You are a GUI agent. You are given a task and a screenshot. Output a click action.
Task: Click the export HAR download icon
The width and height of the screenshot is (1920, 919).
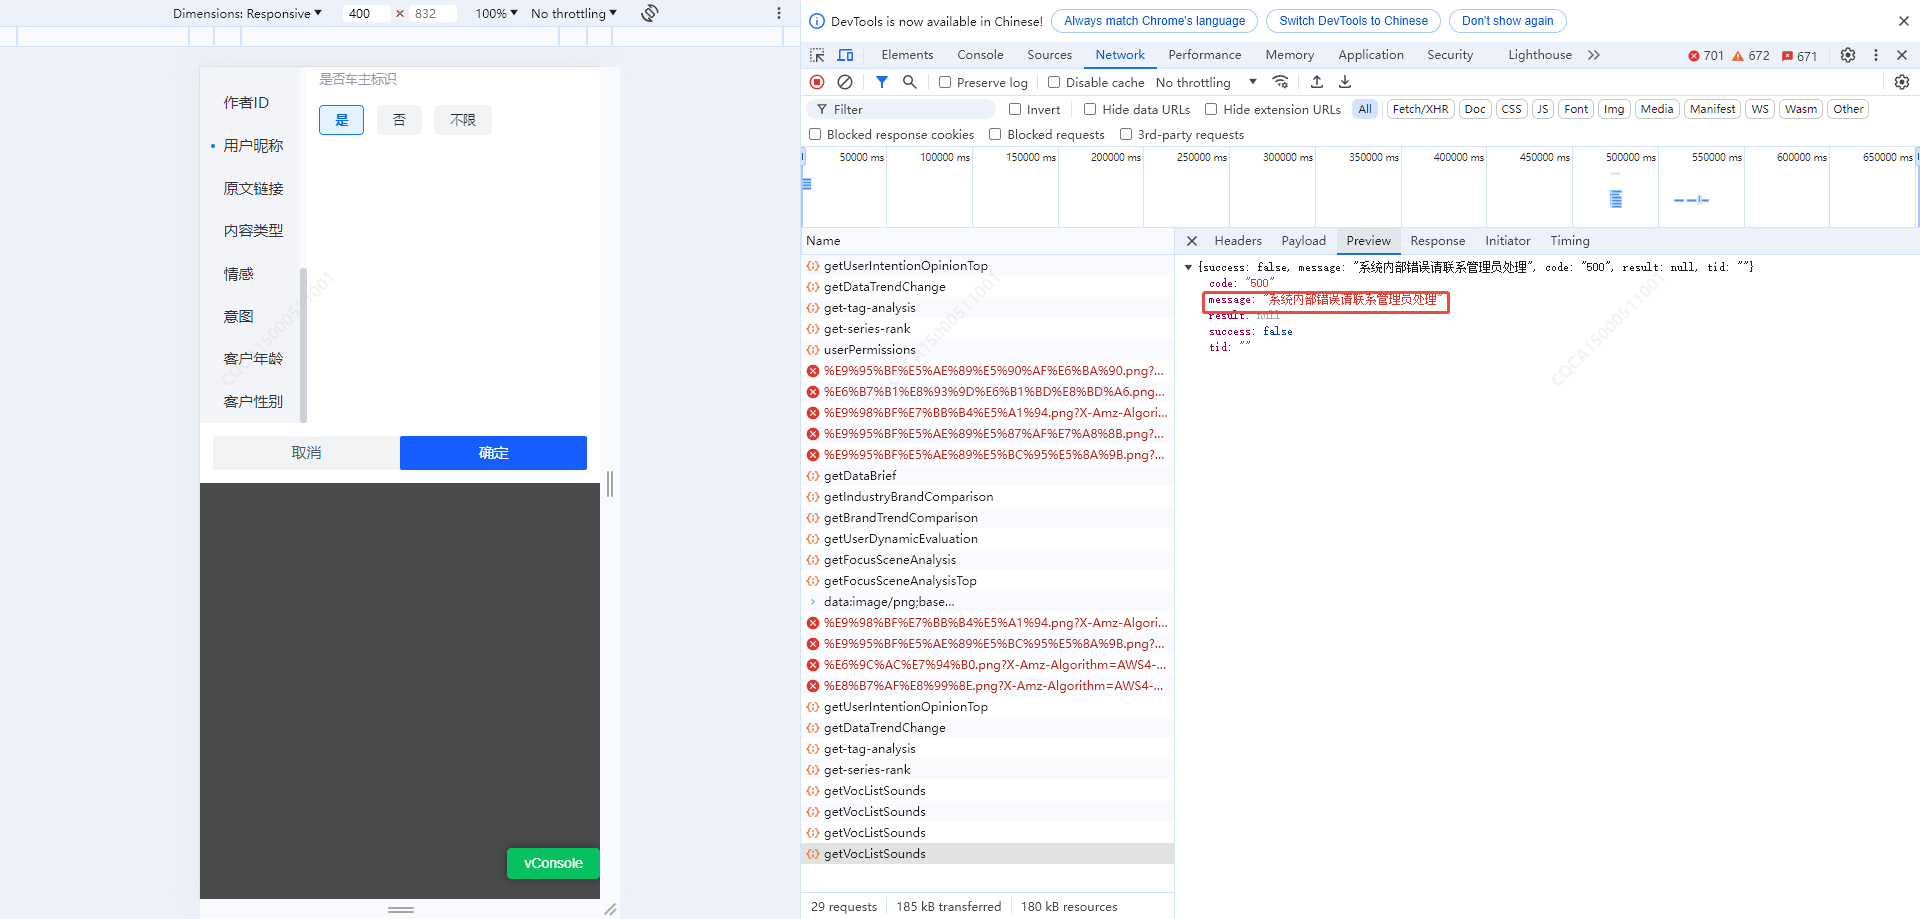(1345, 82)
